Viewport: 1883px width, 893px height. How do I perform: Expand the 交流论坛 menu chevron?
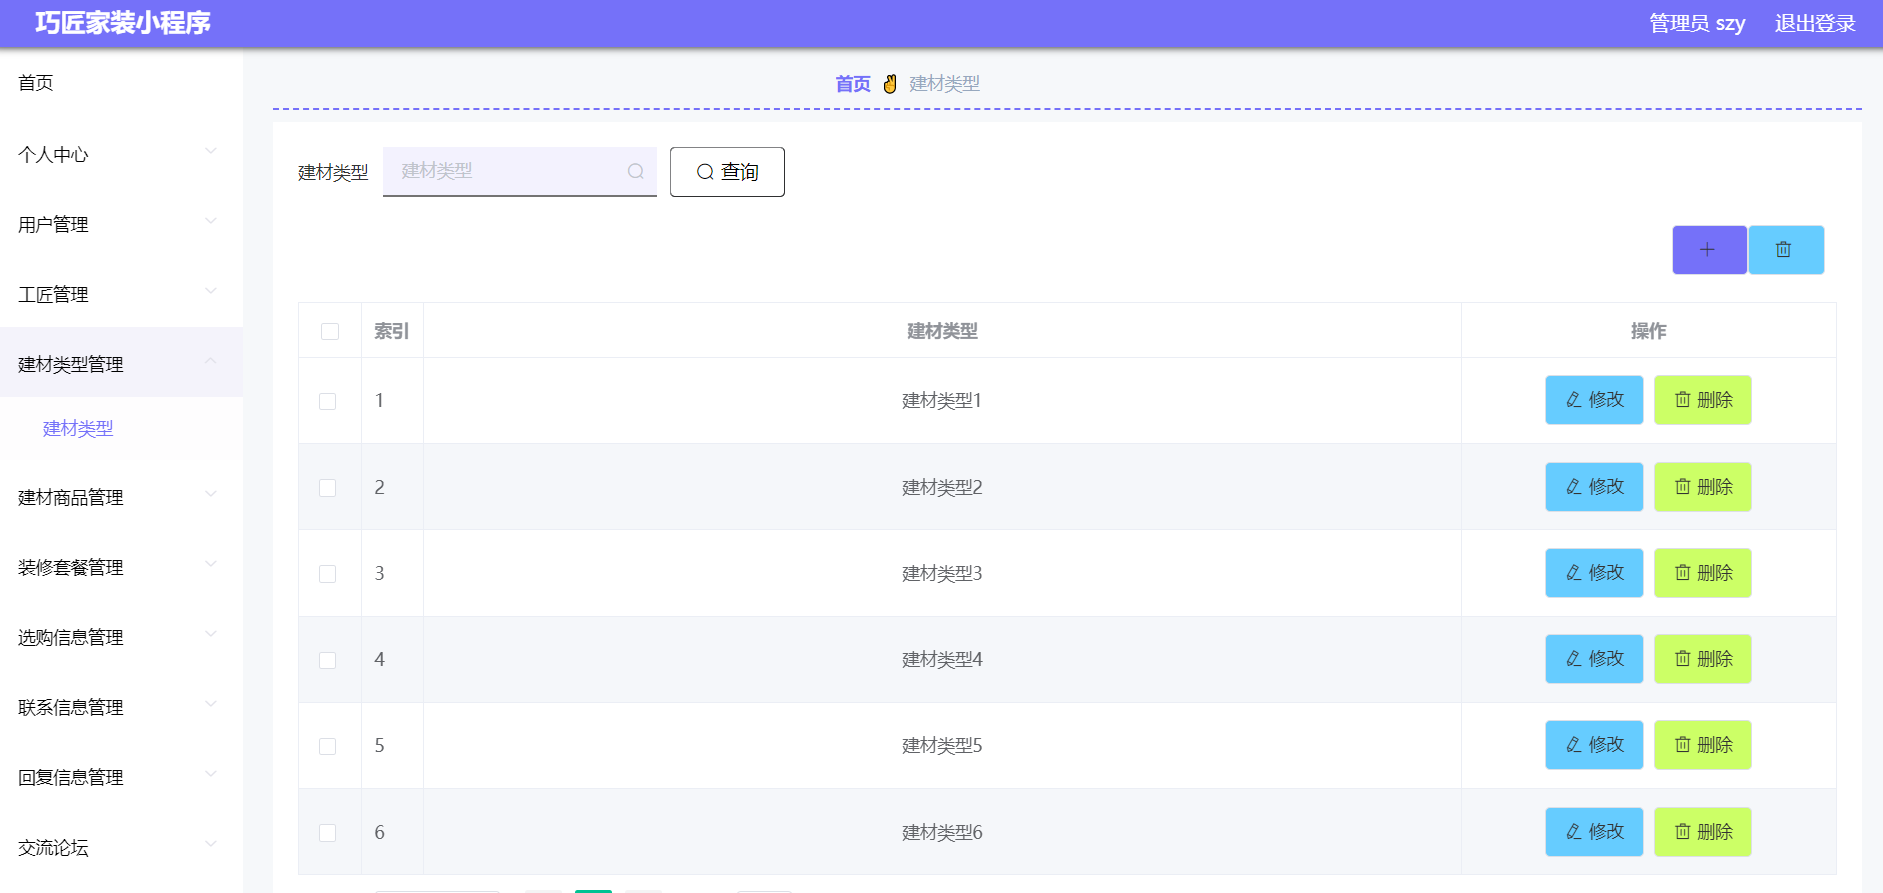pos(210,844)
